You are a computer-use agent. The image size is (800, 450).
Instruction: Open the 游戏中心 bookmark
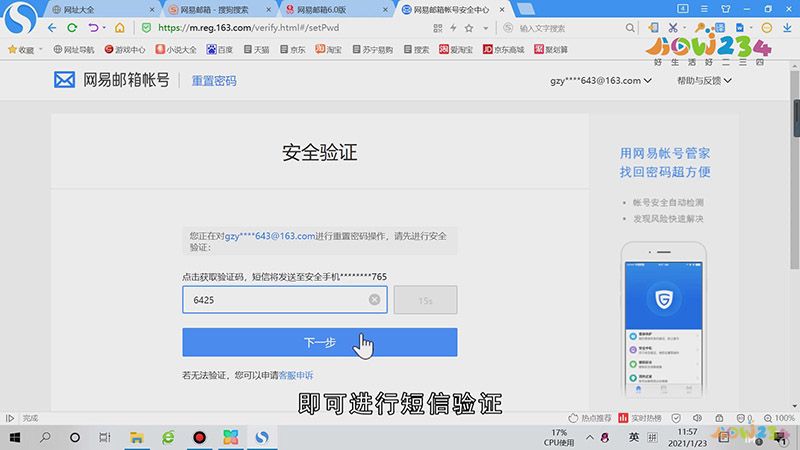[x=124, y=49]
